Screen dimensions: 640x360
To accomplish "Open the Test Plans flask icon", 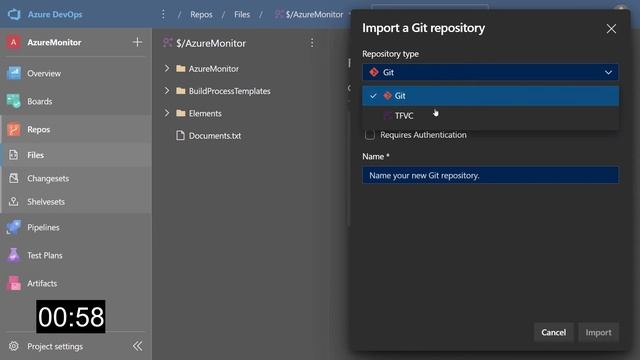I will [x=13, y=255].
